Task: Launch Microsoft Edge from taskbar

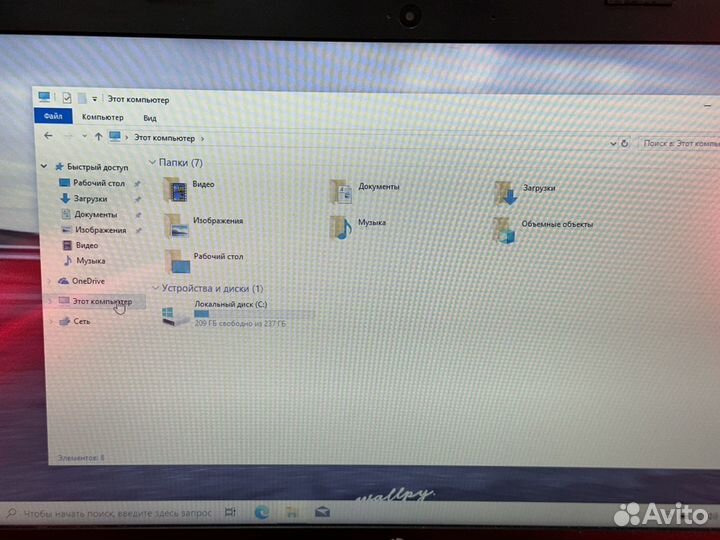Action: pyautogui.click(x=262, y=512)
